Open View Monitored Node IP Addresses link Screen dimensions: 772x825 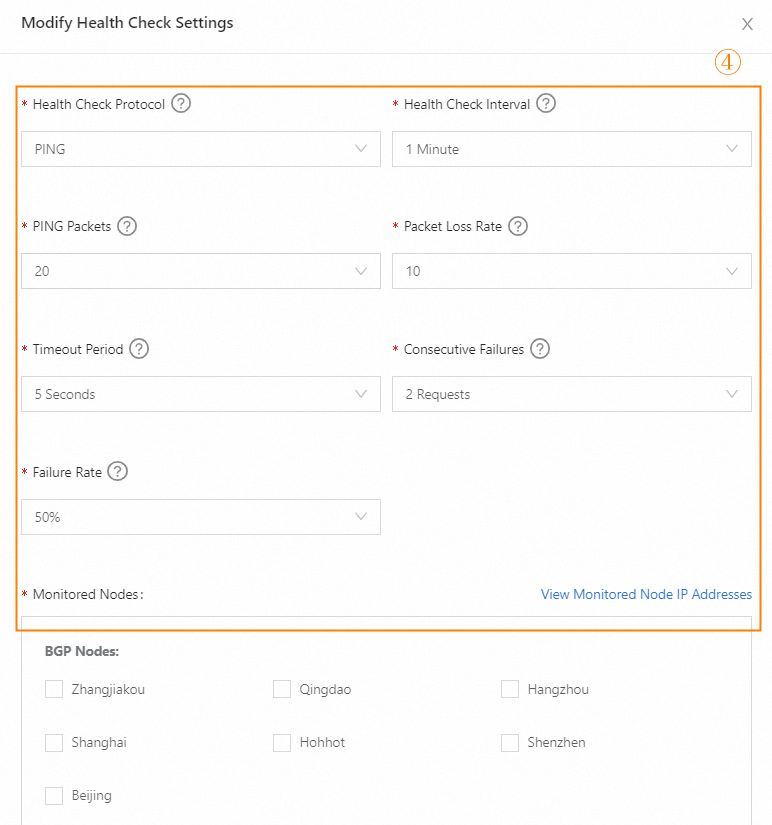click(646, 594)
